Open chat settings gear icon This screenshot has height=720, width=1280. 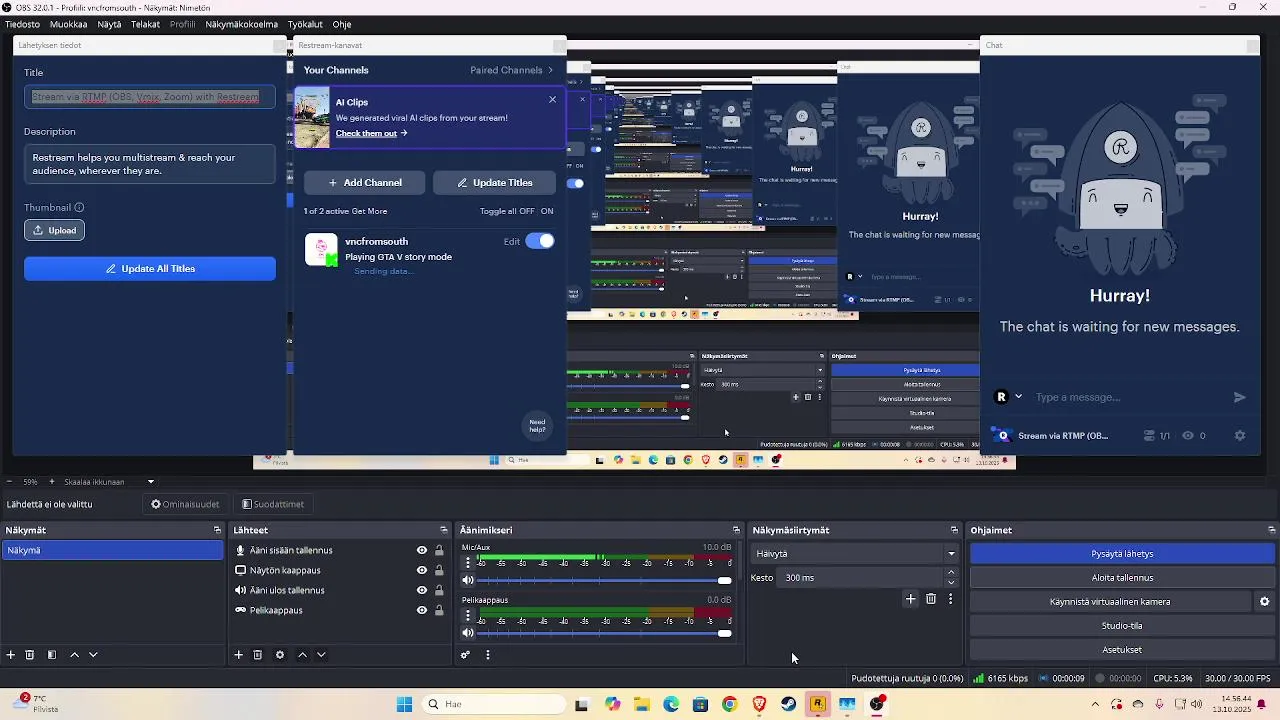(x=1240, y=436)
